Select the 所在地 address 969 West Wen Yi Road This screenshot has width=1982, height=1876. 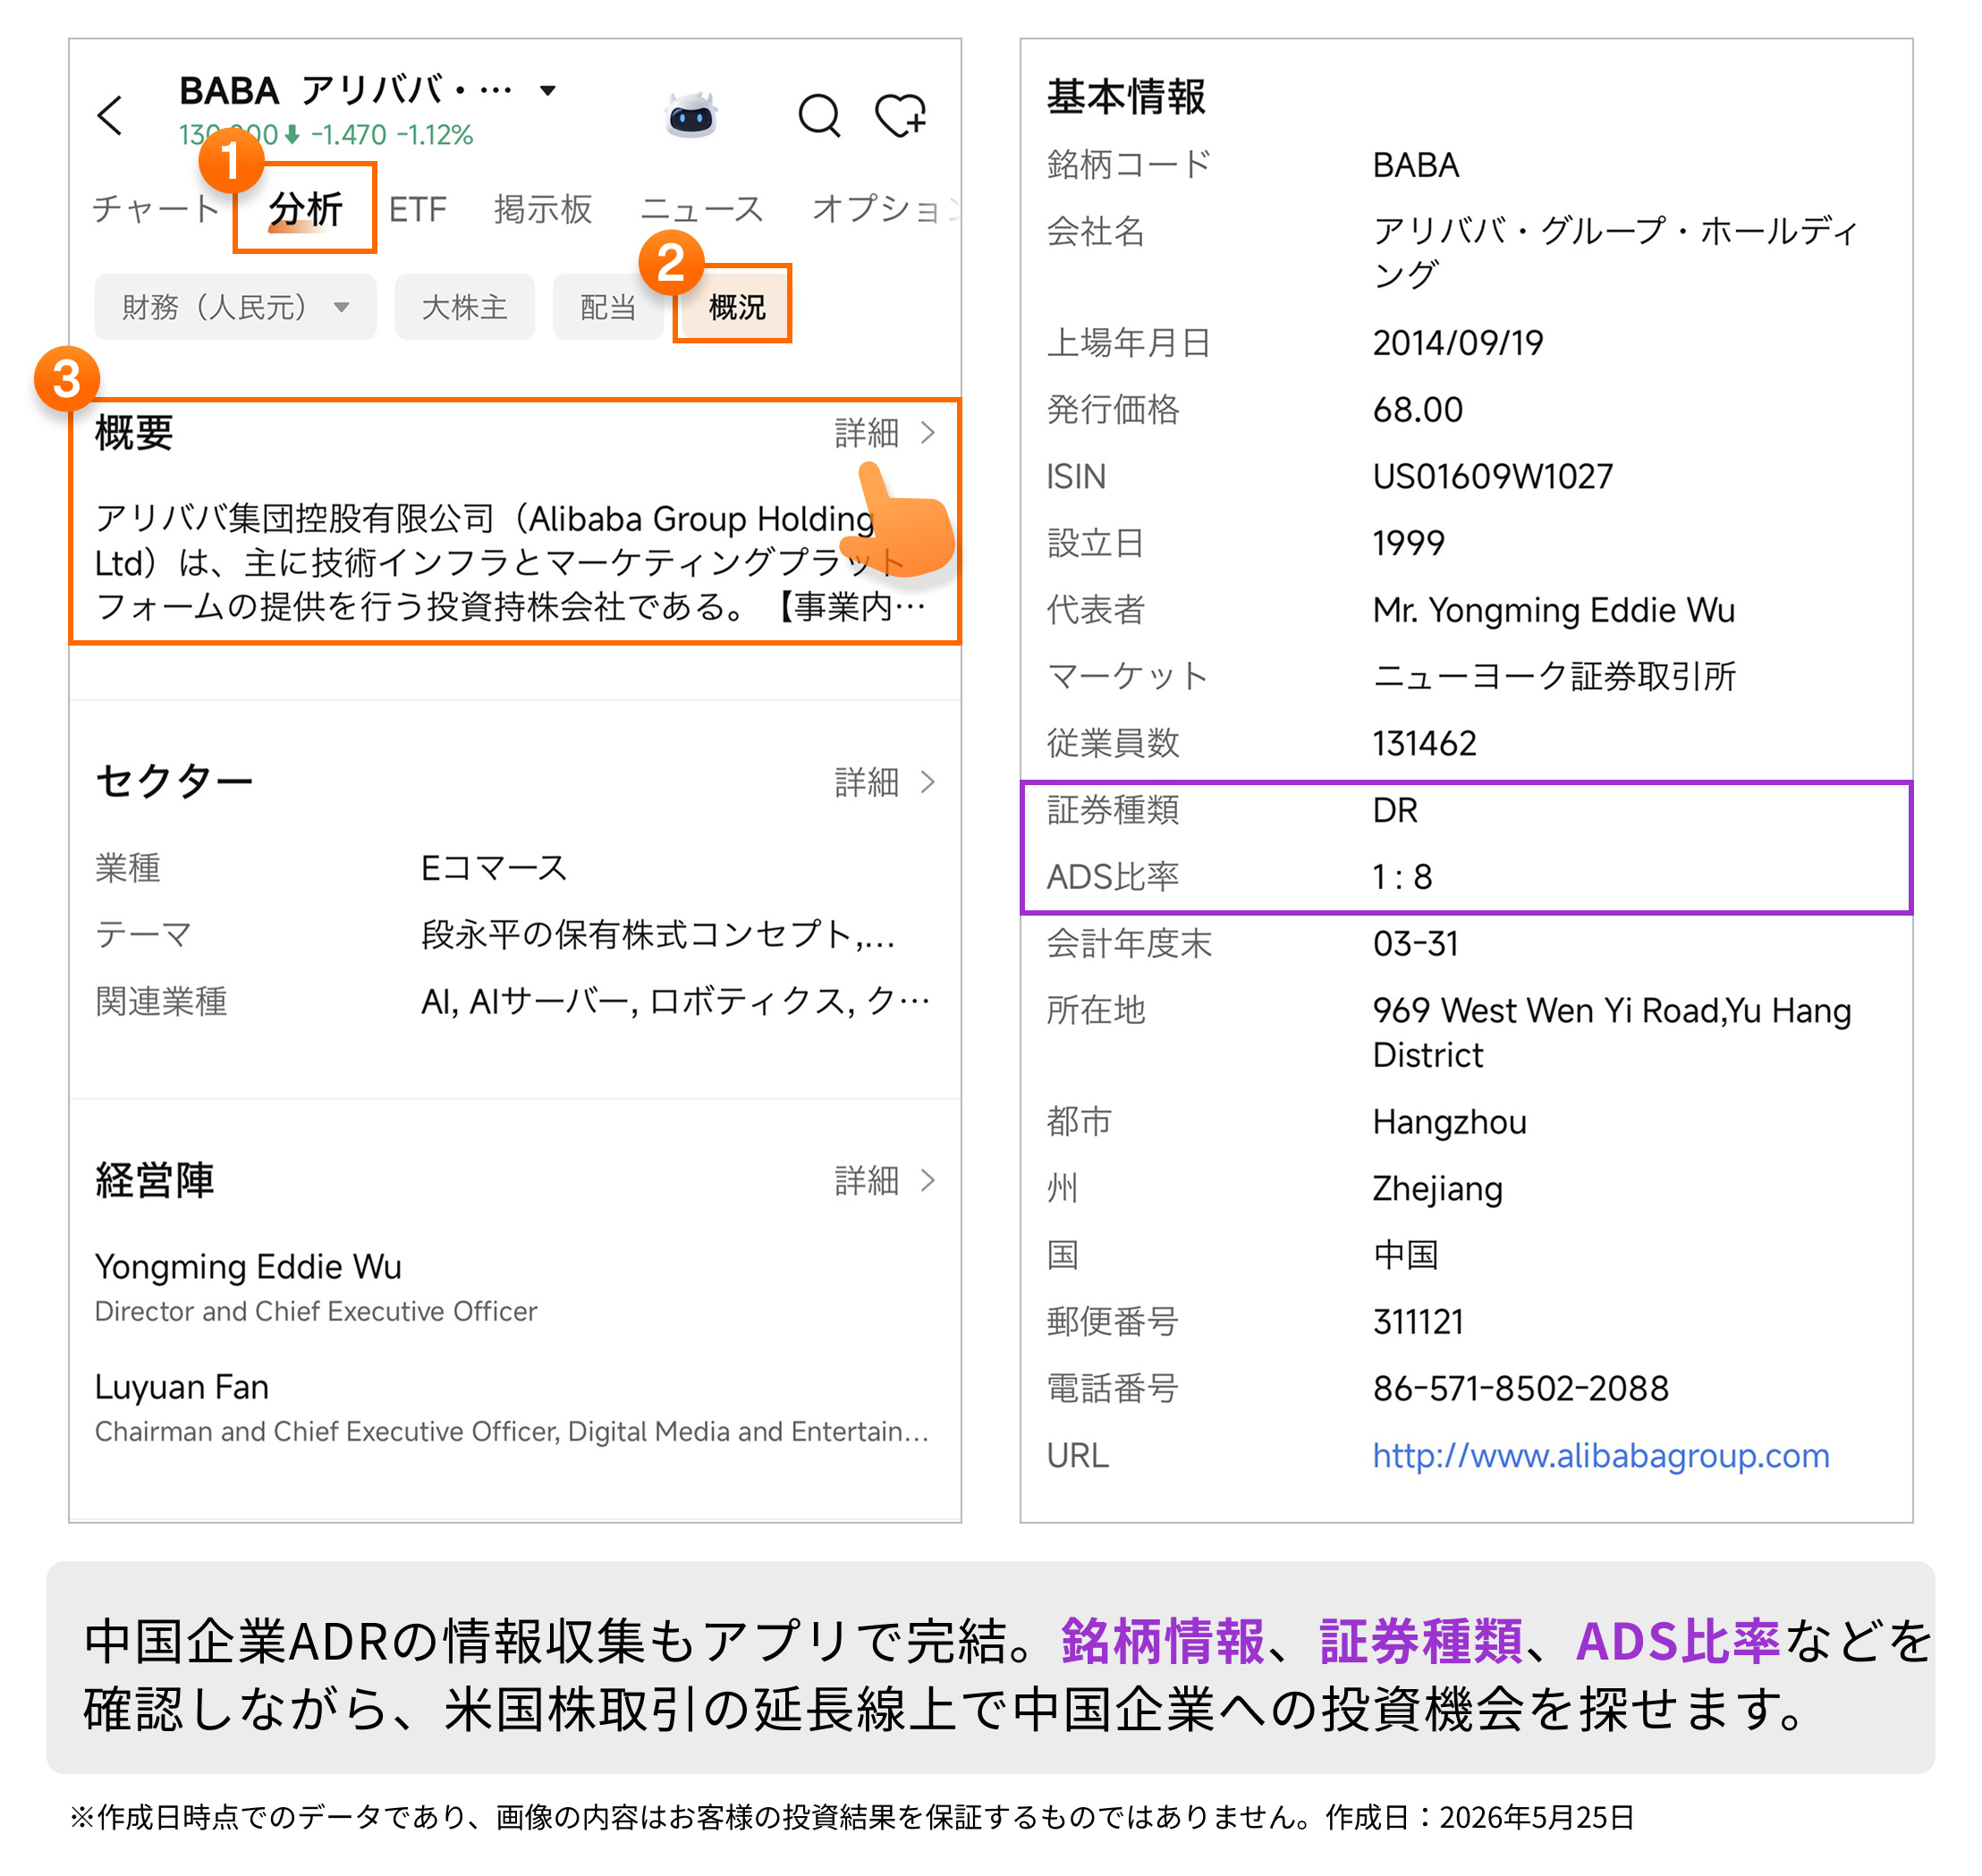coord(1612,1033)
